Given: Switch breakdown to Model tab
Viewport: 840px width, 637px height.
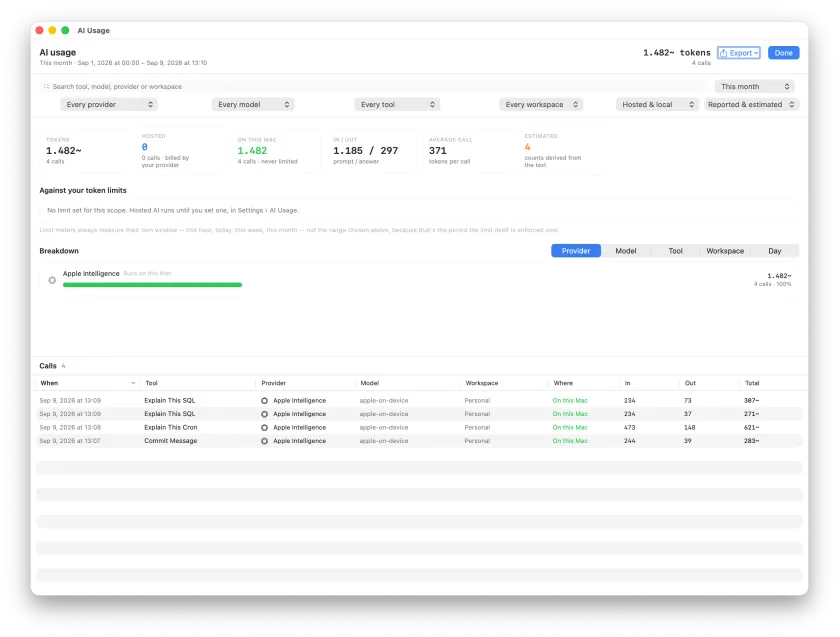Looking at the screenshot, I should [x=626, y=251].
